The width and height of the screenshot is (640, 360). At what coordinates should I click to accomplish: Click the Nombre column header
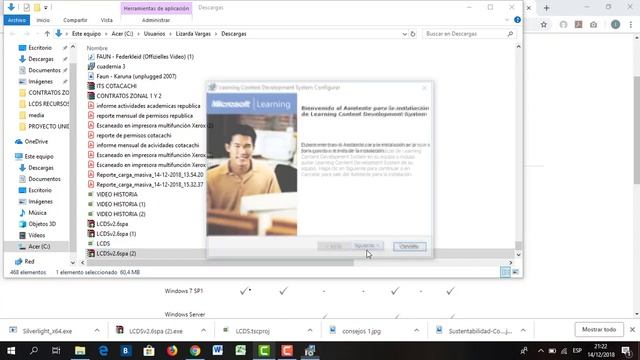tap(97, 48)
